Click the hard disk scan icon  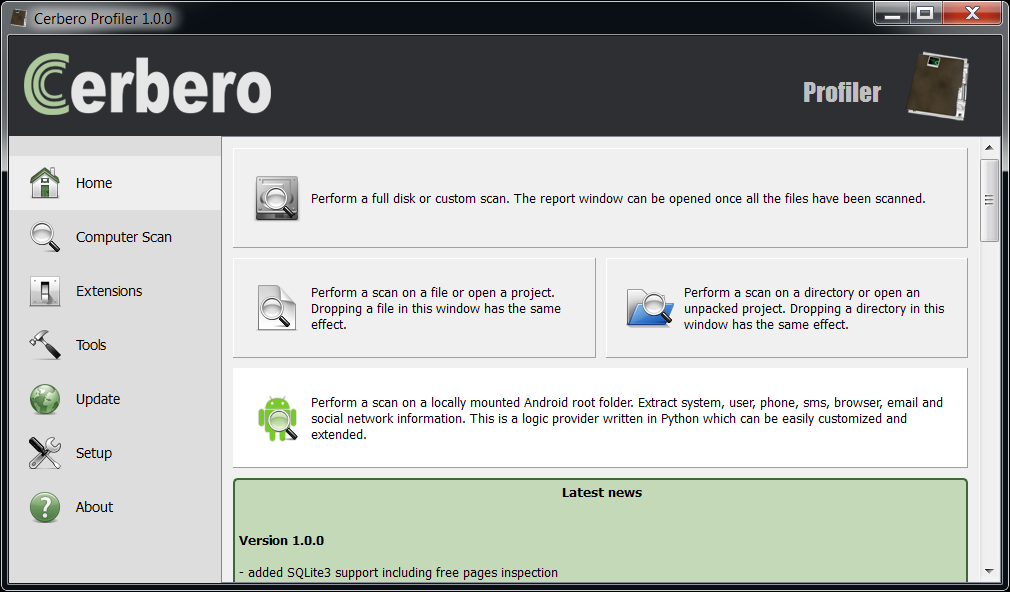[277, 198]
